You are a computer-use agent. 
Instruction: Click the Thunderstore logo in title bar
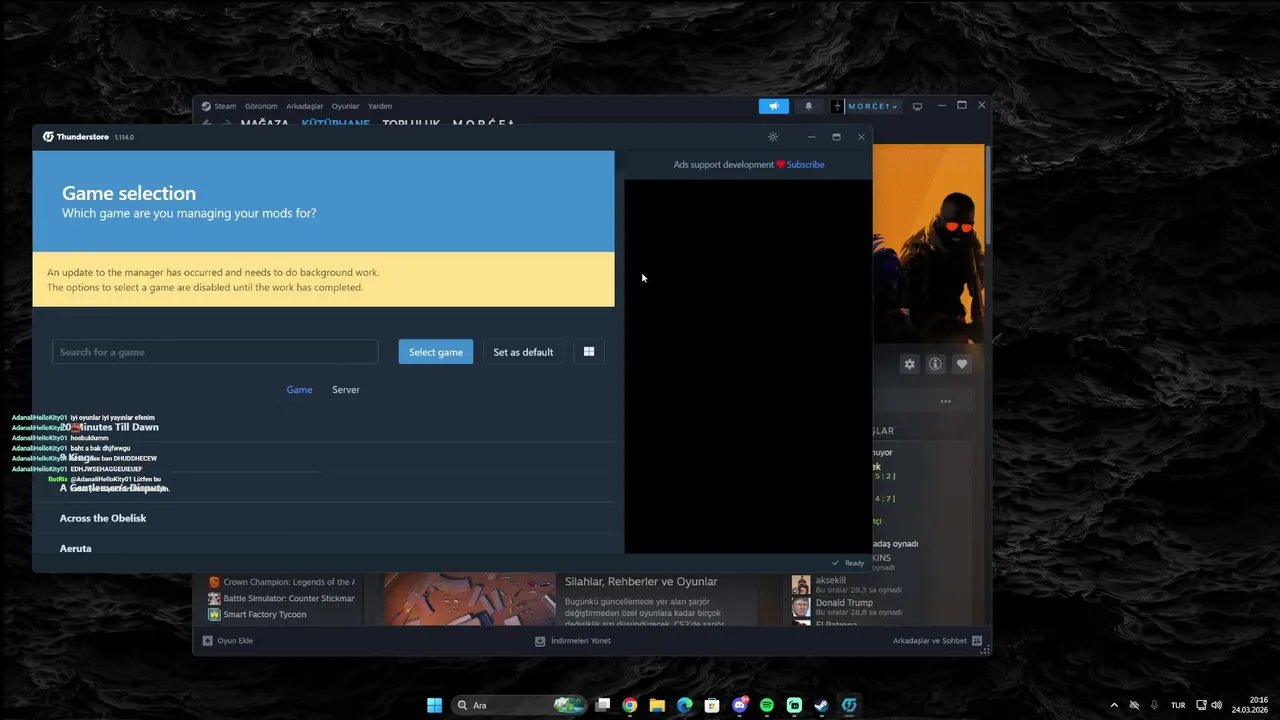click(x=48, y=137)
